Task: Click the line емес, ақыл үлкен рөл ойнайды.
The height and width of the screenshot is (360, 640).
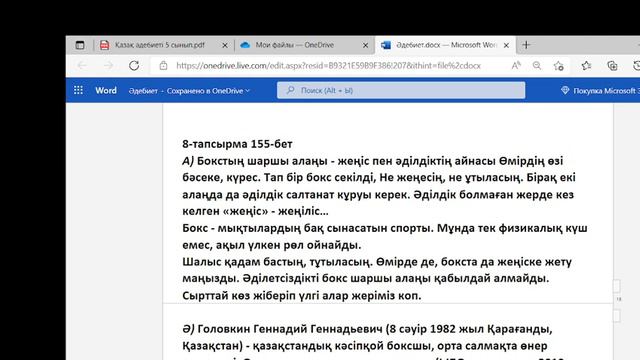Action: [x=271, y=245]
